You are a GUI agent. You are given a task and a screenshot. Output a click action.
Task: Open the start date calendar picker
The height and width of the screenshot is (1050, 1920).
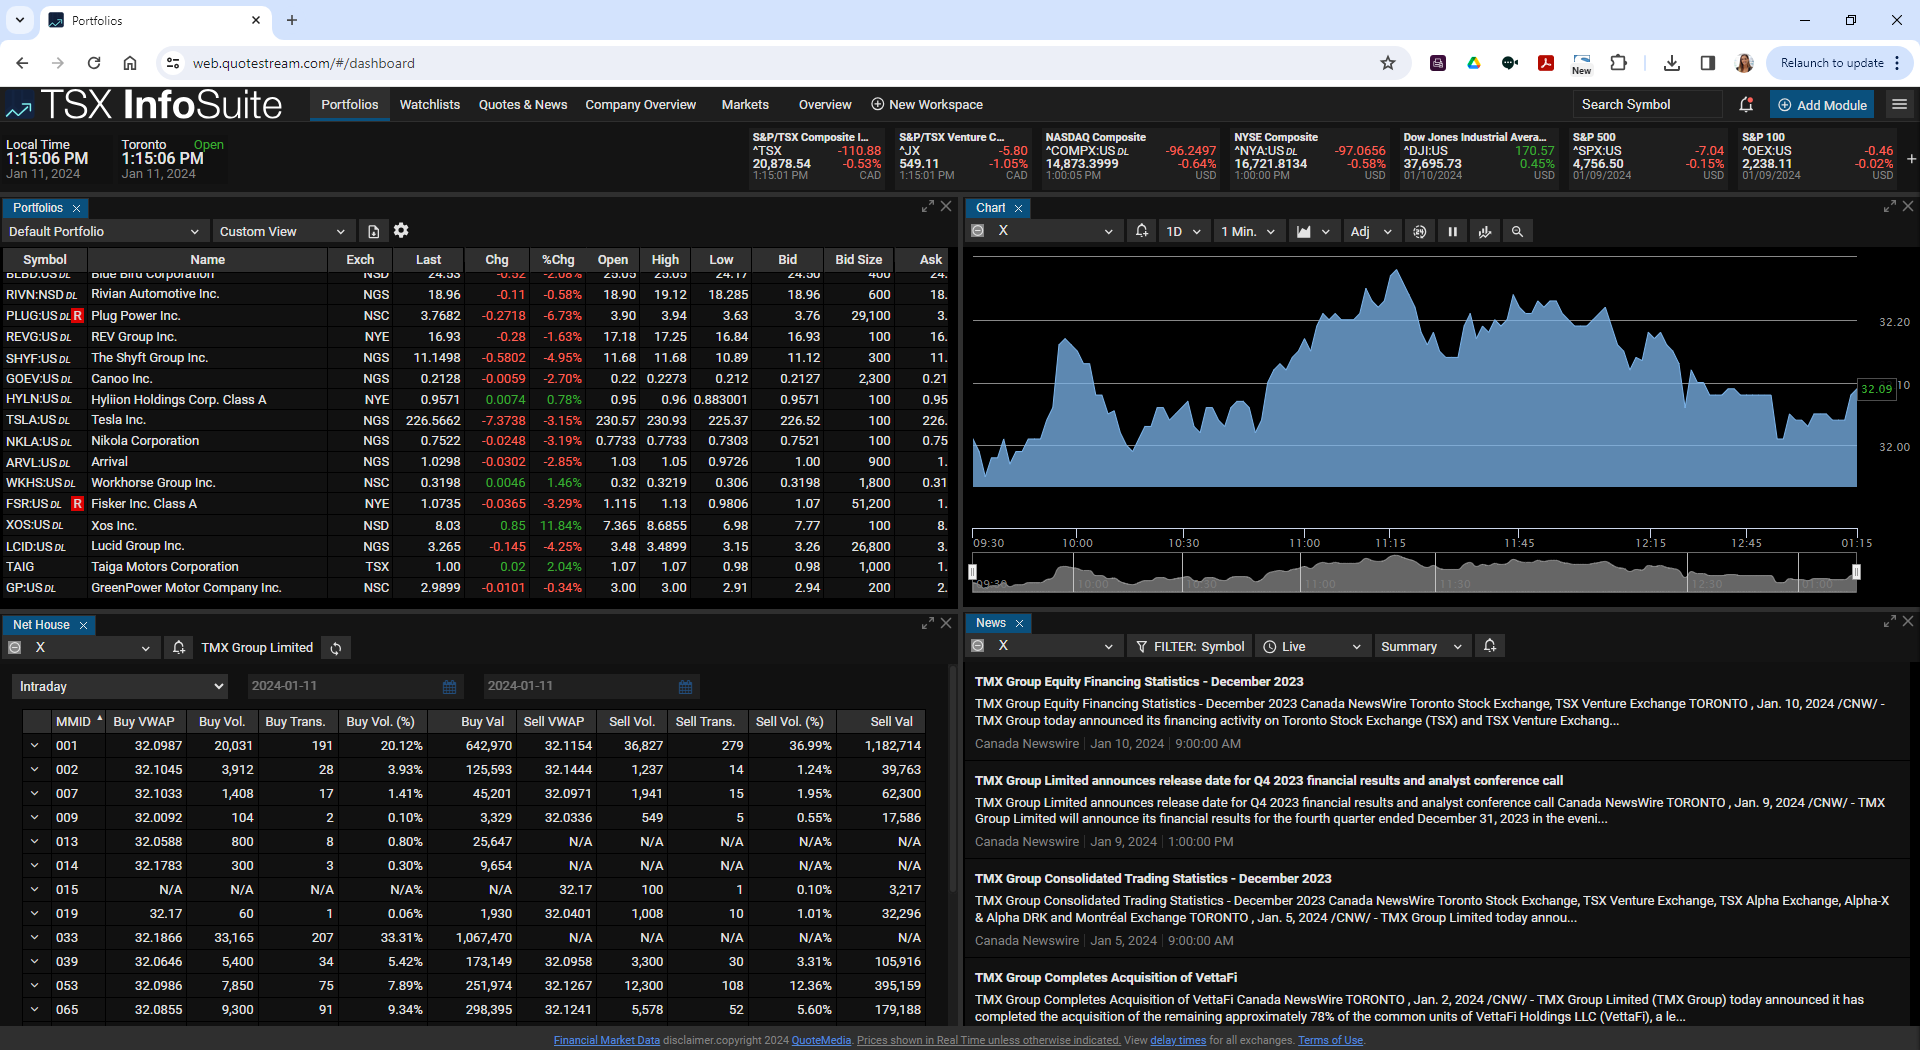450,686
